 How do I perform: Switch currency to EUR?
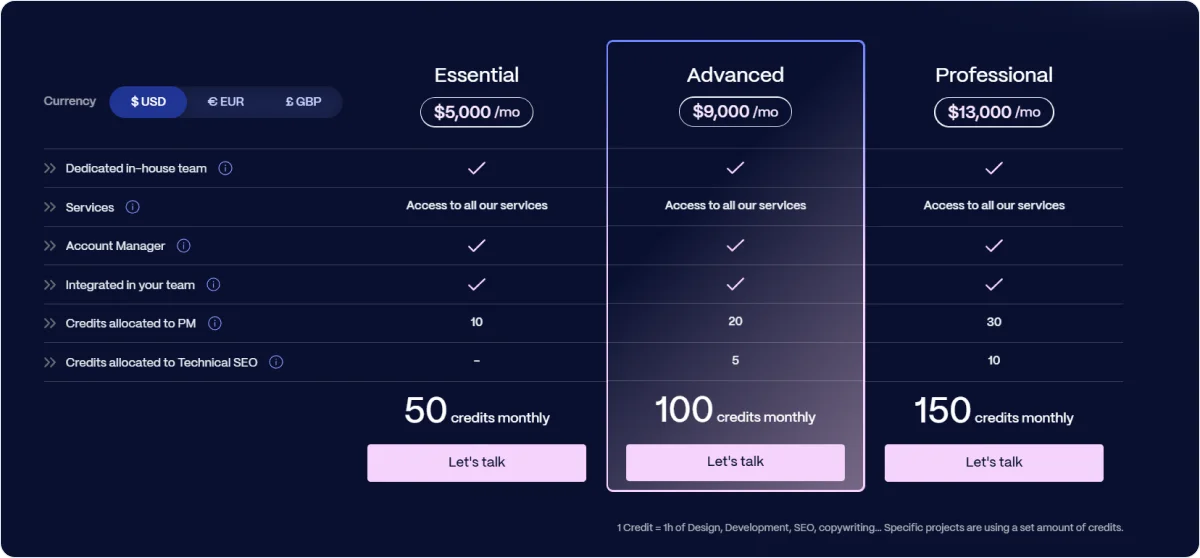click(x=226, y=102)
